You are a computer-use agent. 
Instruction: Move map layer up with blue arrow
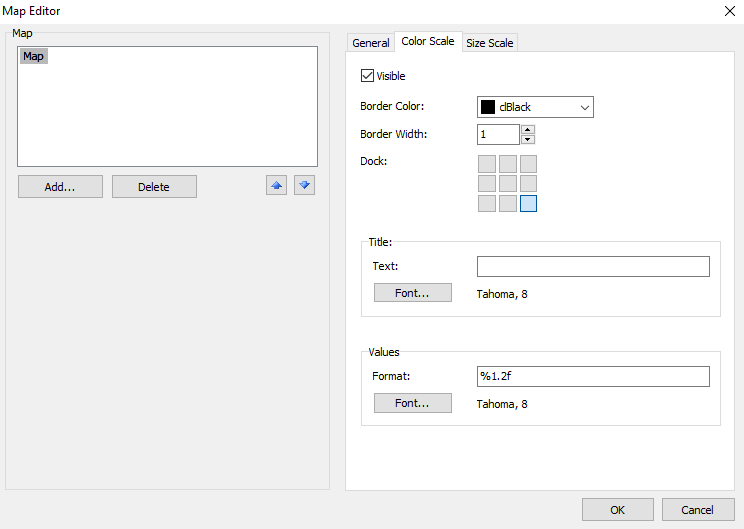tap(276, 186)
